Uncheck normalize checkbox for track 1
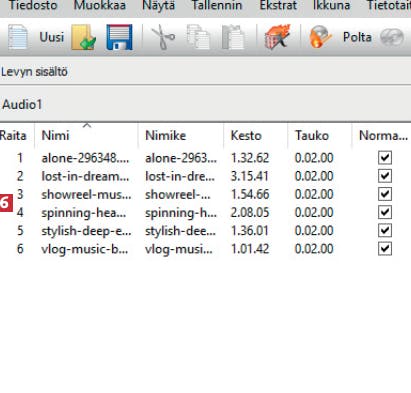Image resolution: width=411 pixels, height=393 pixels. [385, 158]
